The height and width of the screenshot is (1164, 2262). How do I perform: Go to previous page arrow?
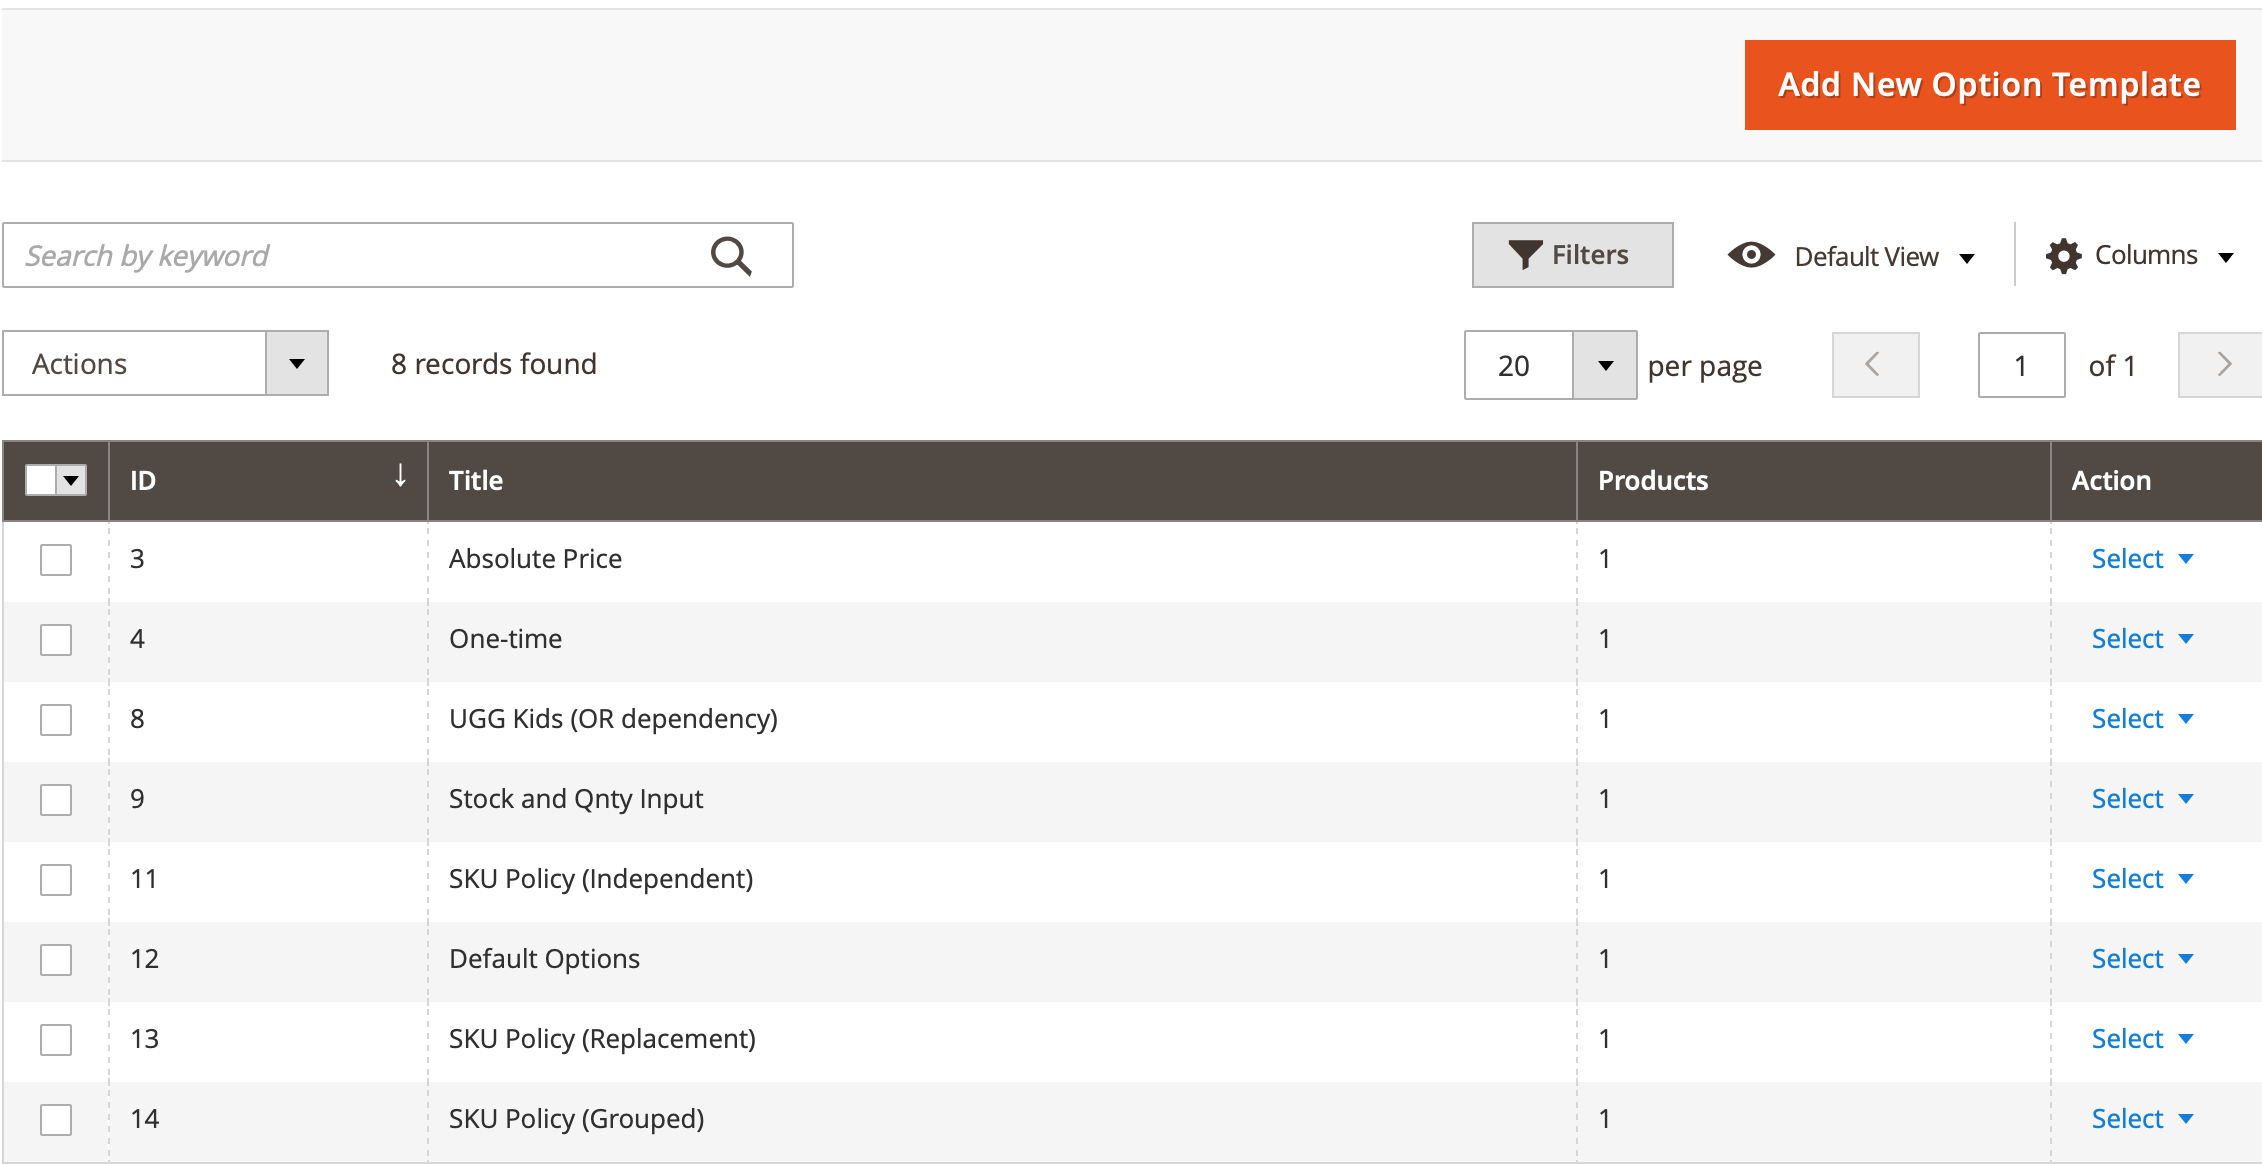click(x=1875, y=365)
